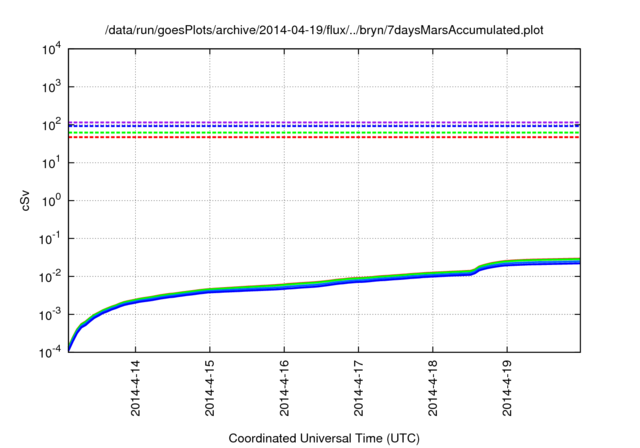The image size is (640, 448).
Task: Click the x-axis date label 2014-4-17
Action: pos(358,388)
